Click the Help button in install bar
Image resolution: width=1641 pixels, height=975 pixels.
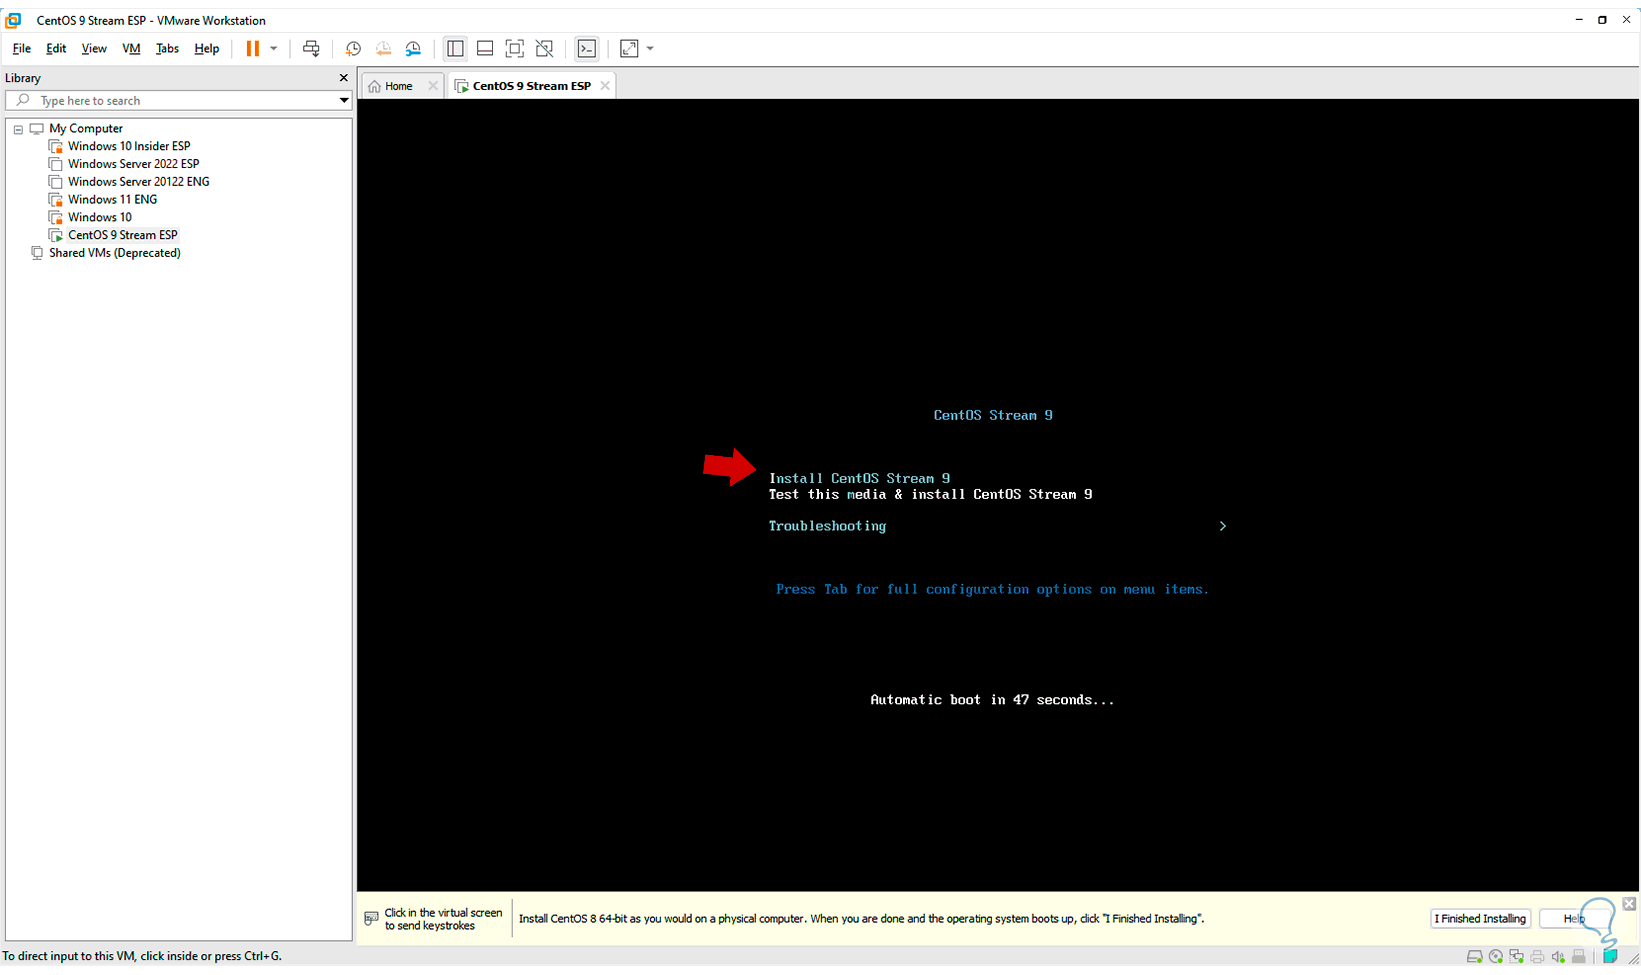(1574, 919)
